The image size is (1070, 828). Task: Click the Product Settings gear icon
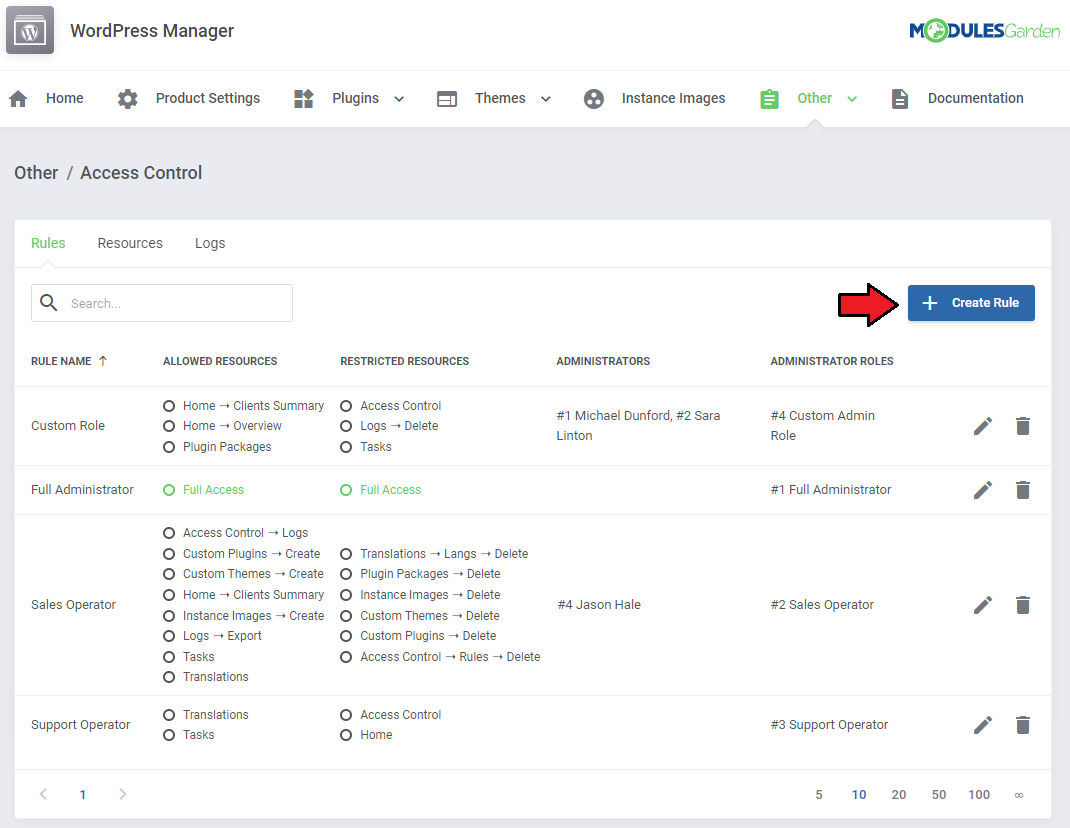click(128, 99)
